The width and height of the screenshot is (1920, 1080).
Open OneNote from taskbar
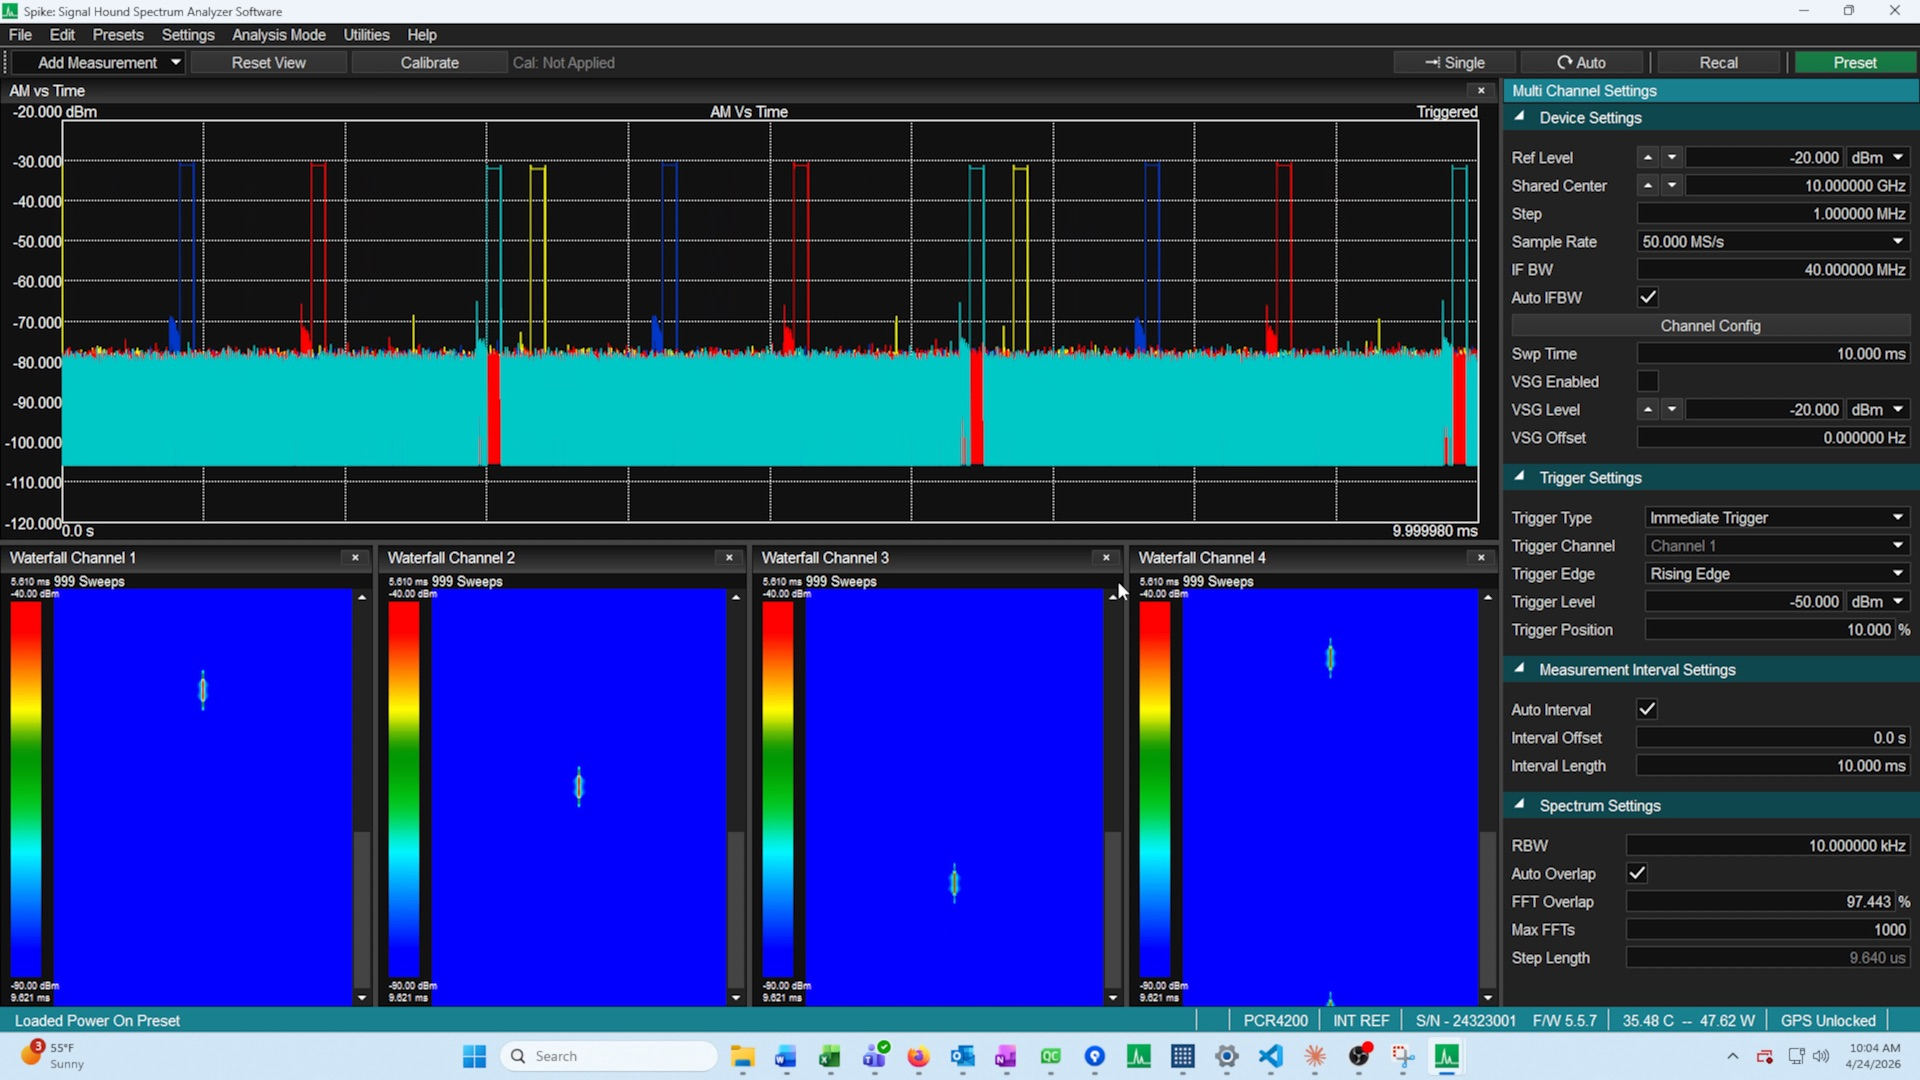click(1006, 1056)
